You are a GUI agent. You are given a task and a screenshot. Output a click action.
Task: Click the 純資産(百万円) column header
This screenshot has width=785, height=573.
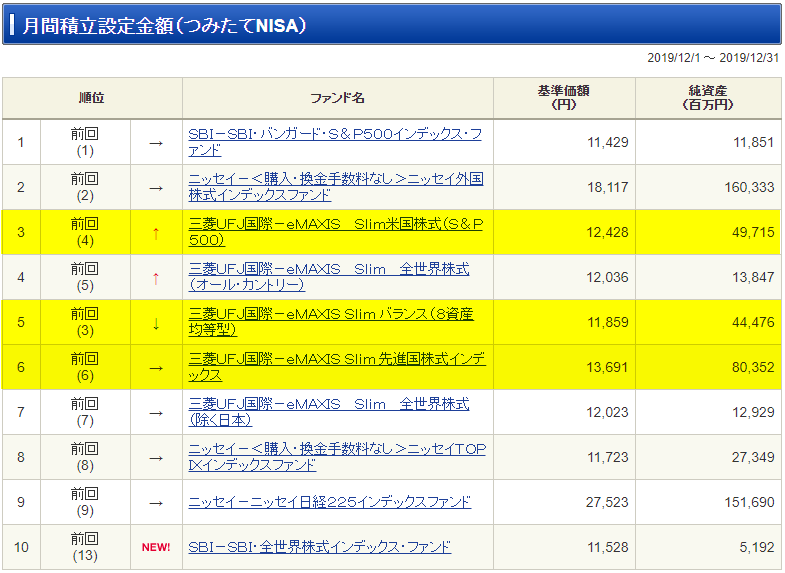708,98
